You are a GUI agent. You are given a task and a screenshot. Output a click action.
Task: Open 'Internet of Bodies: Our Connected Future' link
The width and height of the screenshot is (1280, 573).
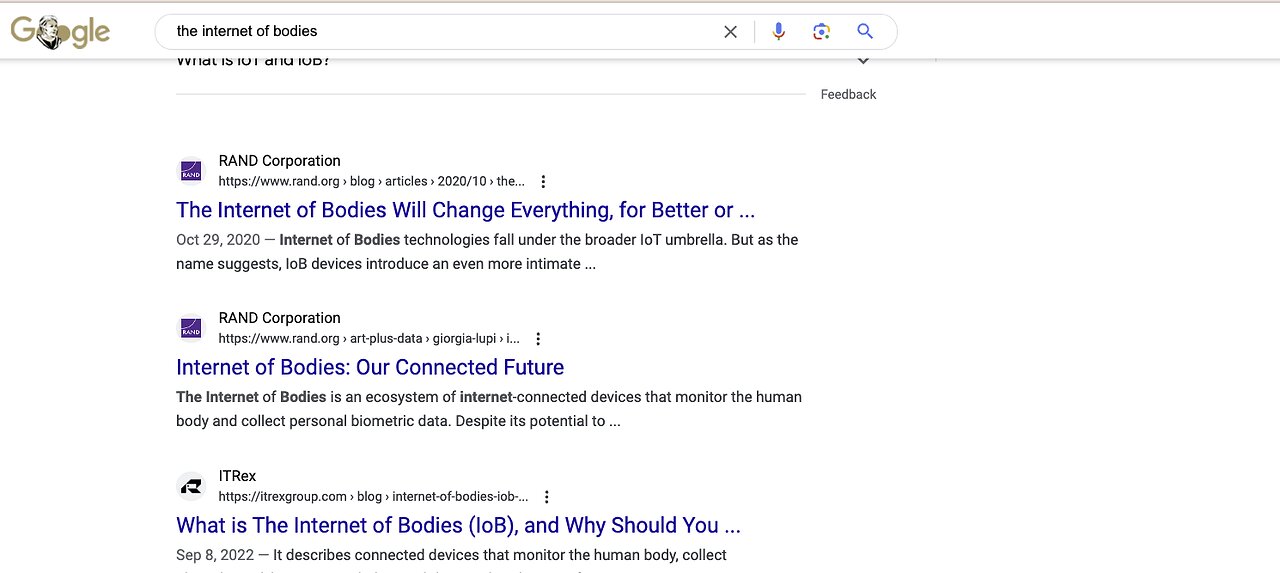370,367
